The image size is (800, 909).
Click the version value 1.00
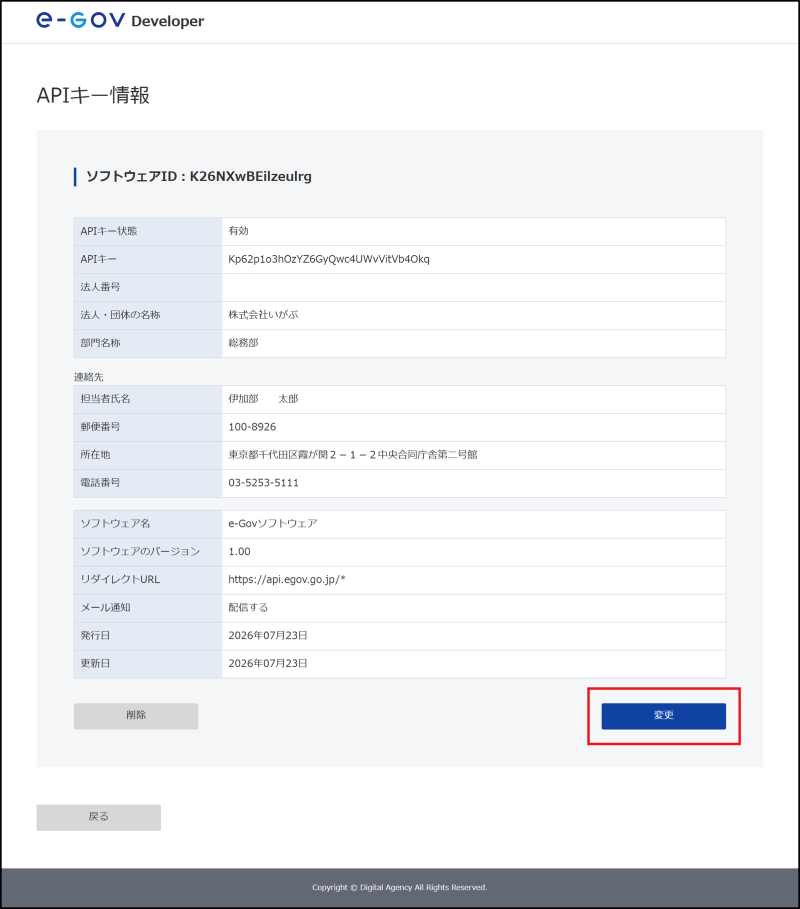[x=239, y=551]
